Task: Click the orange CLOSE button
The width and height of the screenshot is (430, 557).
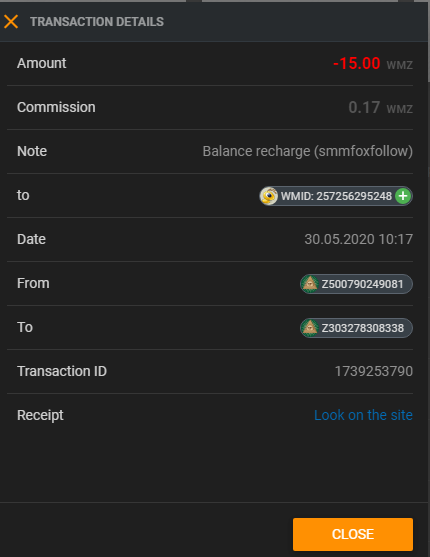Action: (353, 534)
